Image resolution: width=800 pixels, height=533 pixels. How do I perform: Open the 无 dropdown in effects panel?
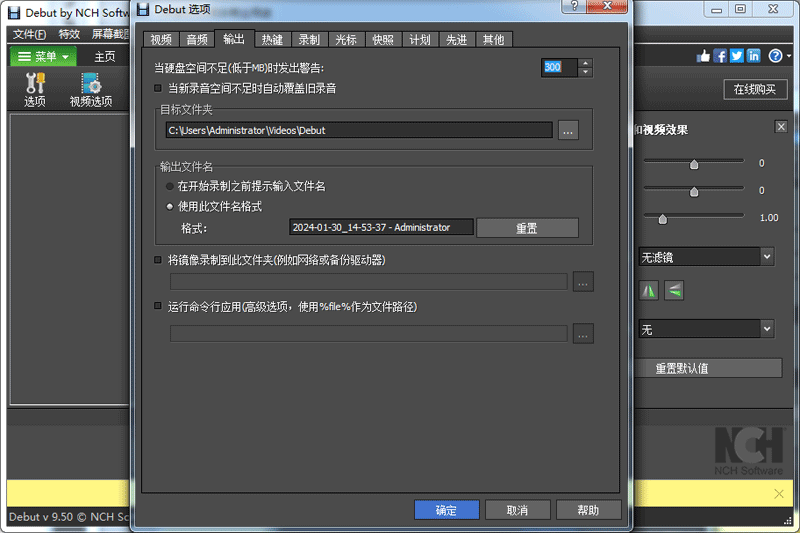[x=706, y=329]
